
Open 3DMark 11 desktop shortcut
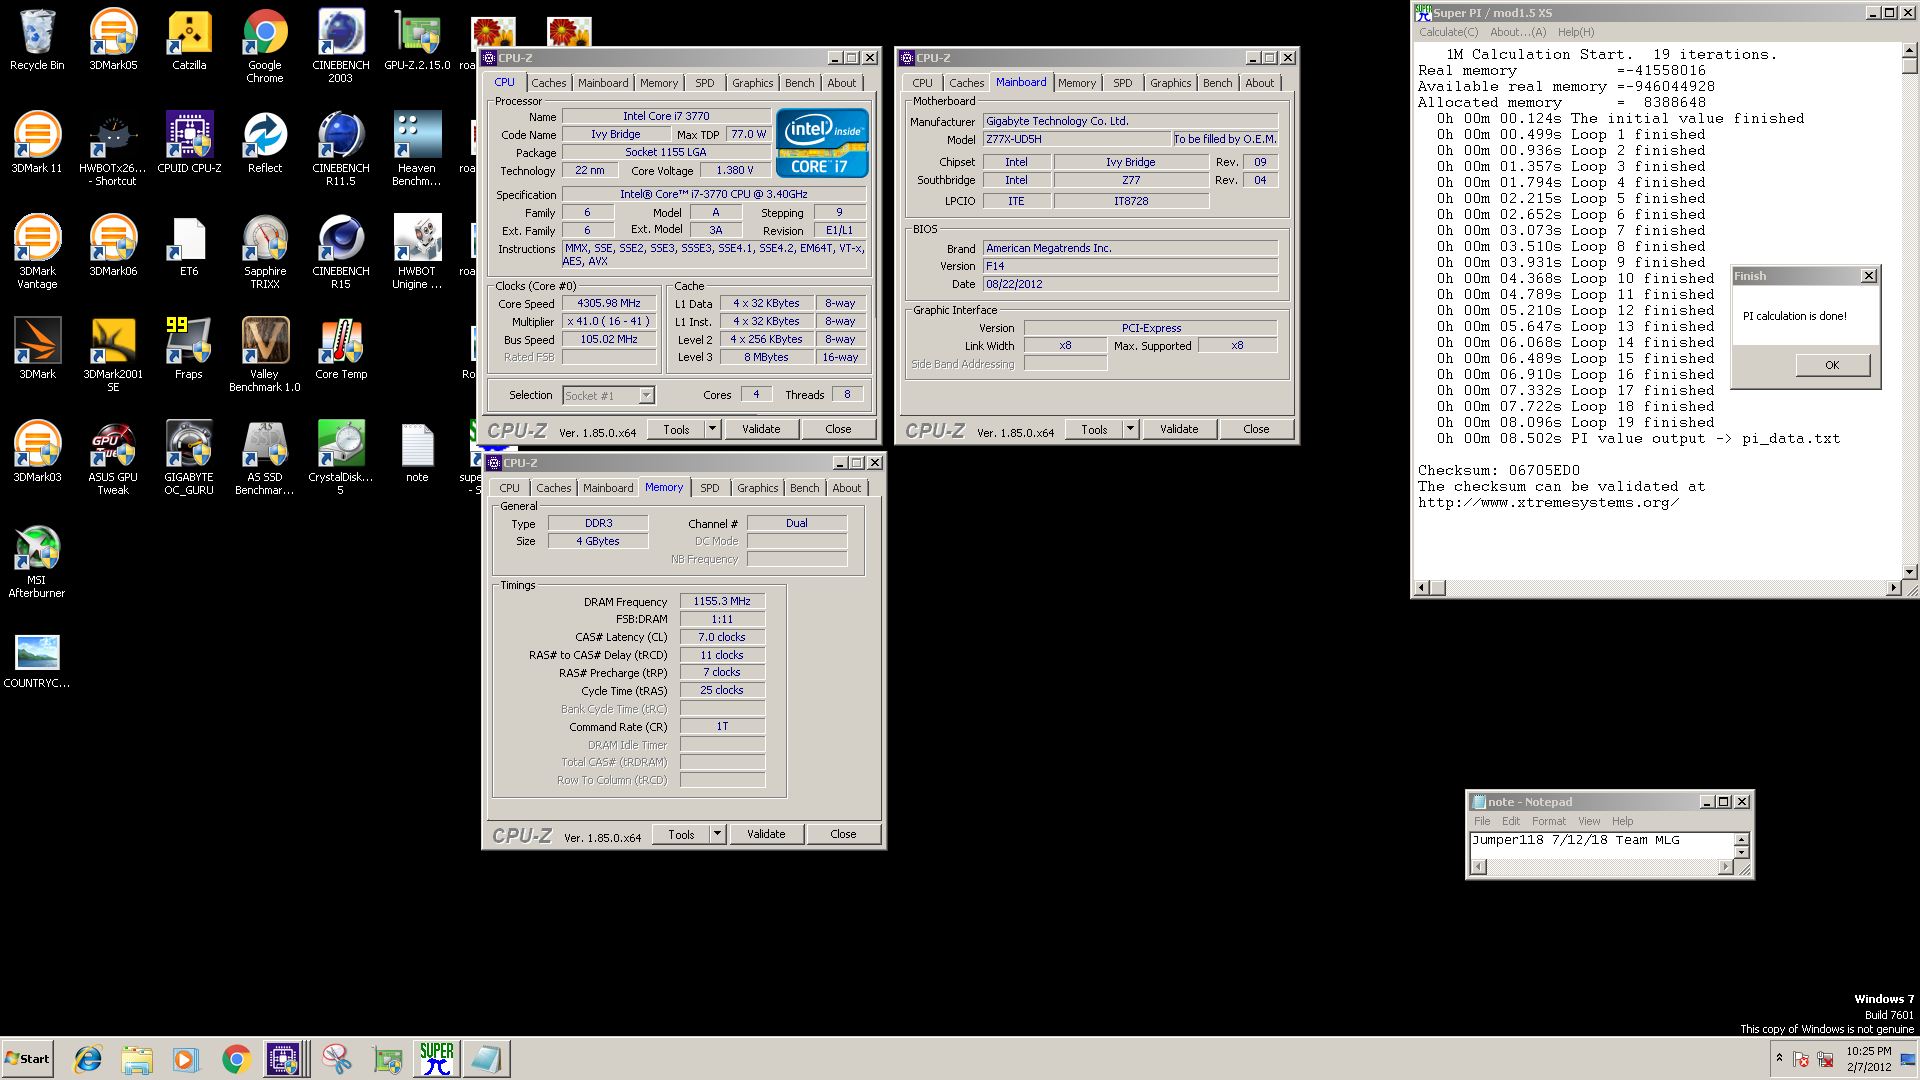[x=37, y=143]
